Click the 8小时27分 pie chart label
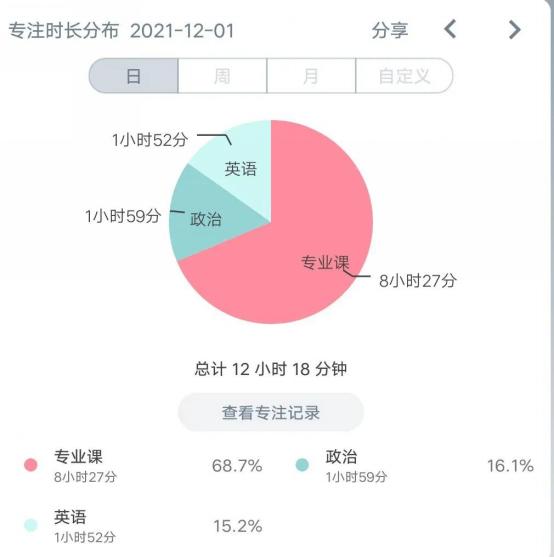554x557 pixels. (418, 281)
